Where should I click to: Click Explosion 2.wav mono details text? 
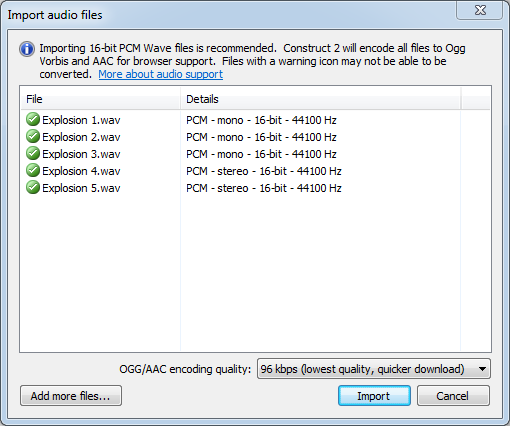261,137
